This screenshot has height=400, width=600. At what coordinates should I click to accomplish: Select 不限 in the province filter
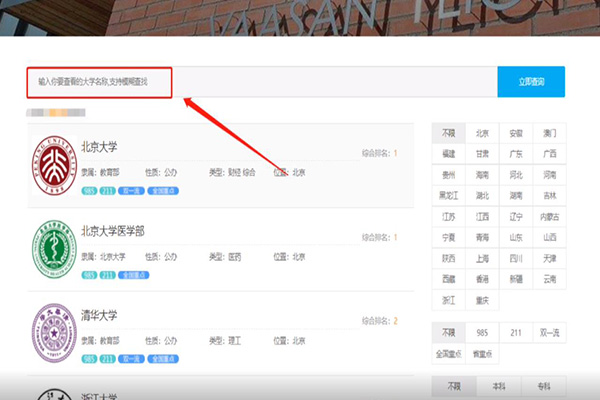(448, 133)
